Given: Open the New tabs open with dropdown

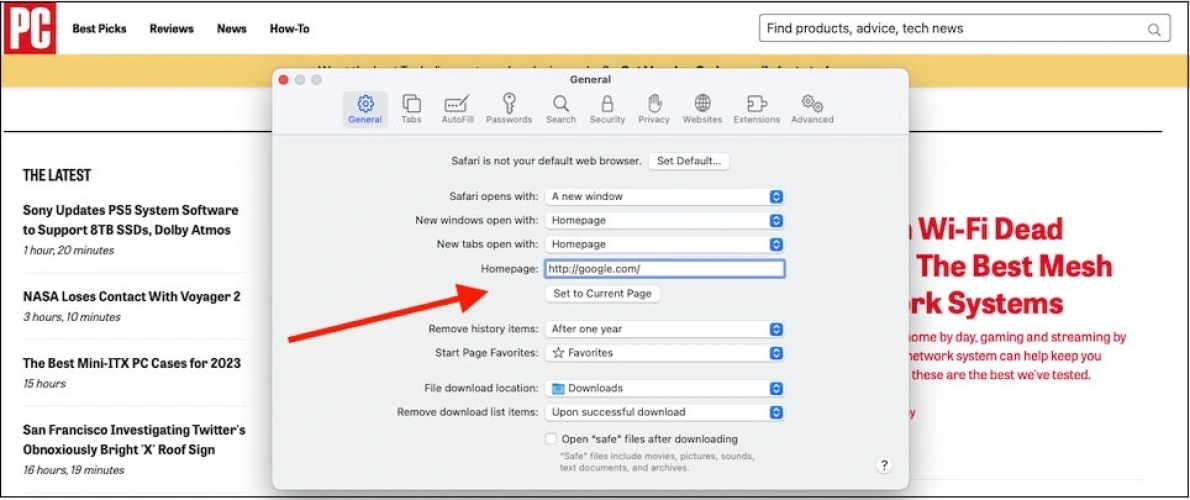Looking at the screenshot, I should pyautogui.click(x=665, y=244).
